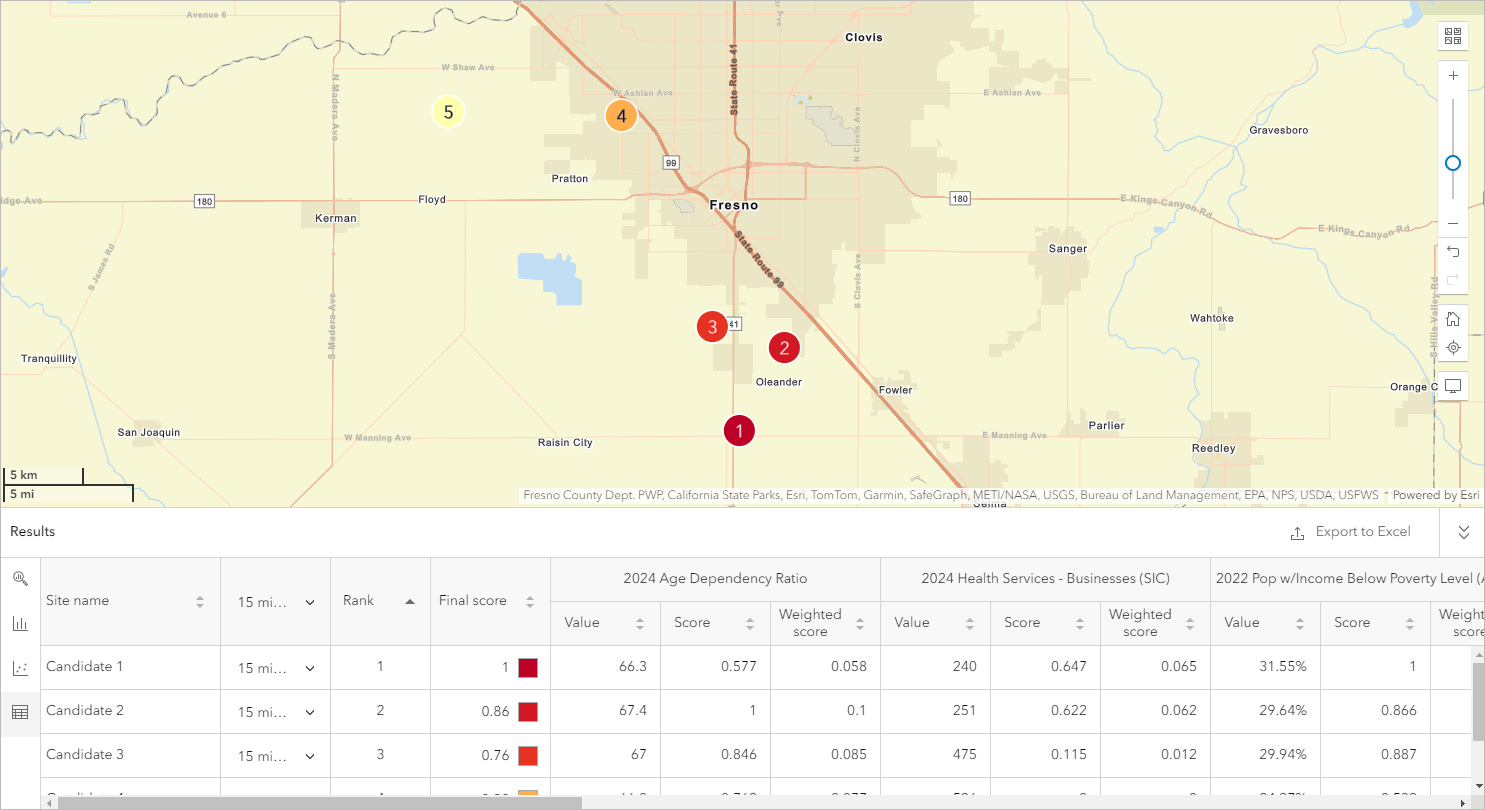Undo the last map action
Viewport: 1485px width, 810px height.
(1452, 251)
